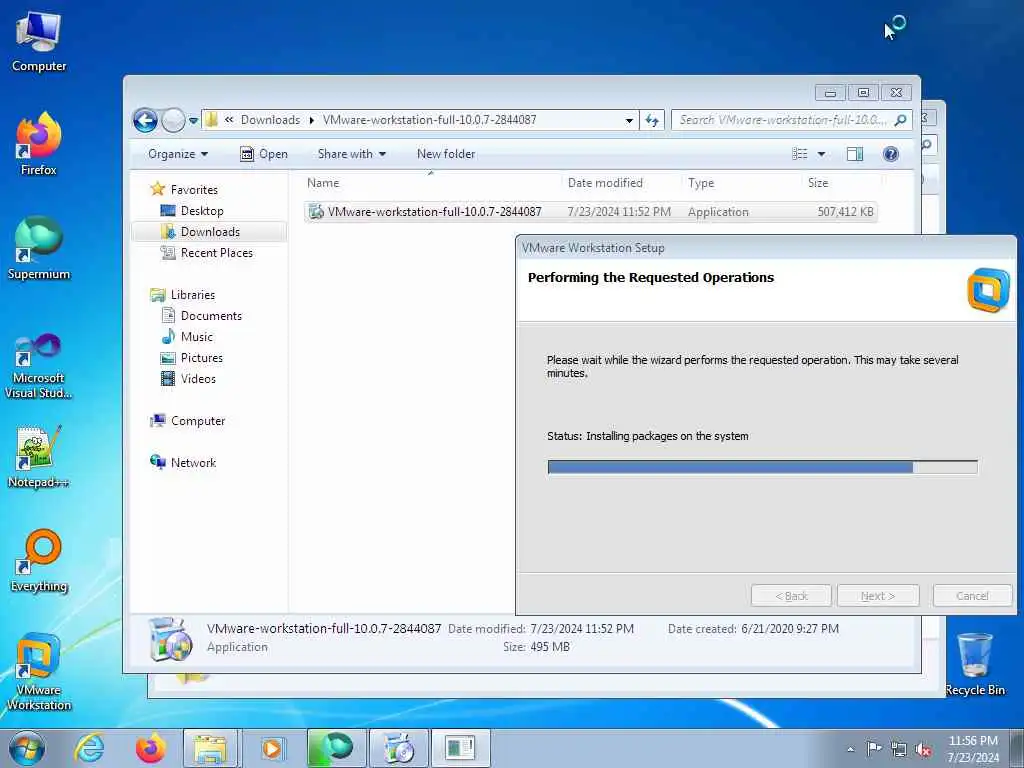Open Action Center flag in system tray

[874, 748]
